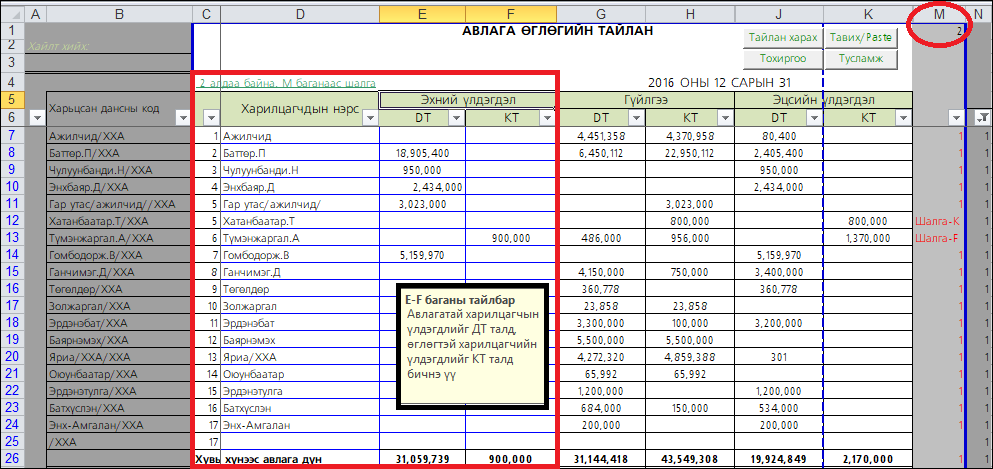Click the active filter icon in column N

pyautogui.click(x=981, y=118)
